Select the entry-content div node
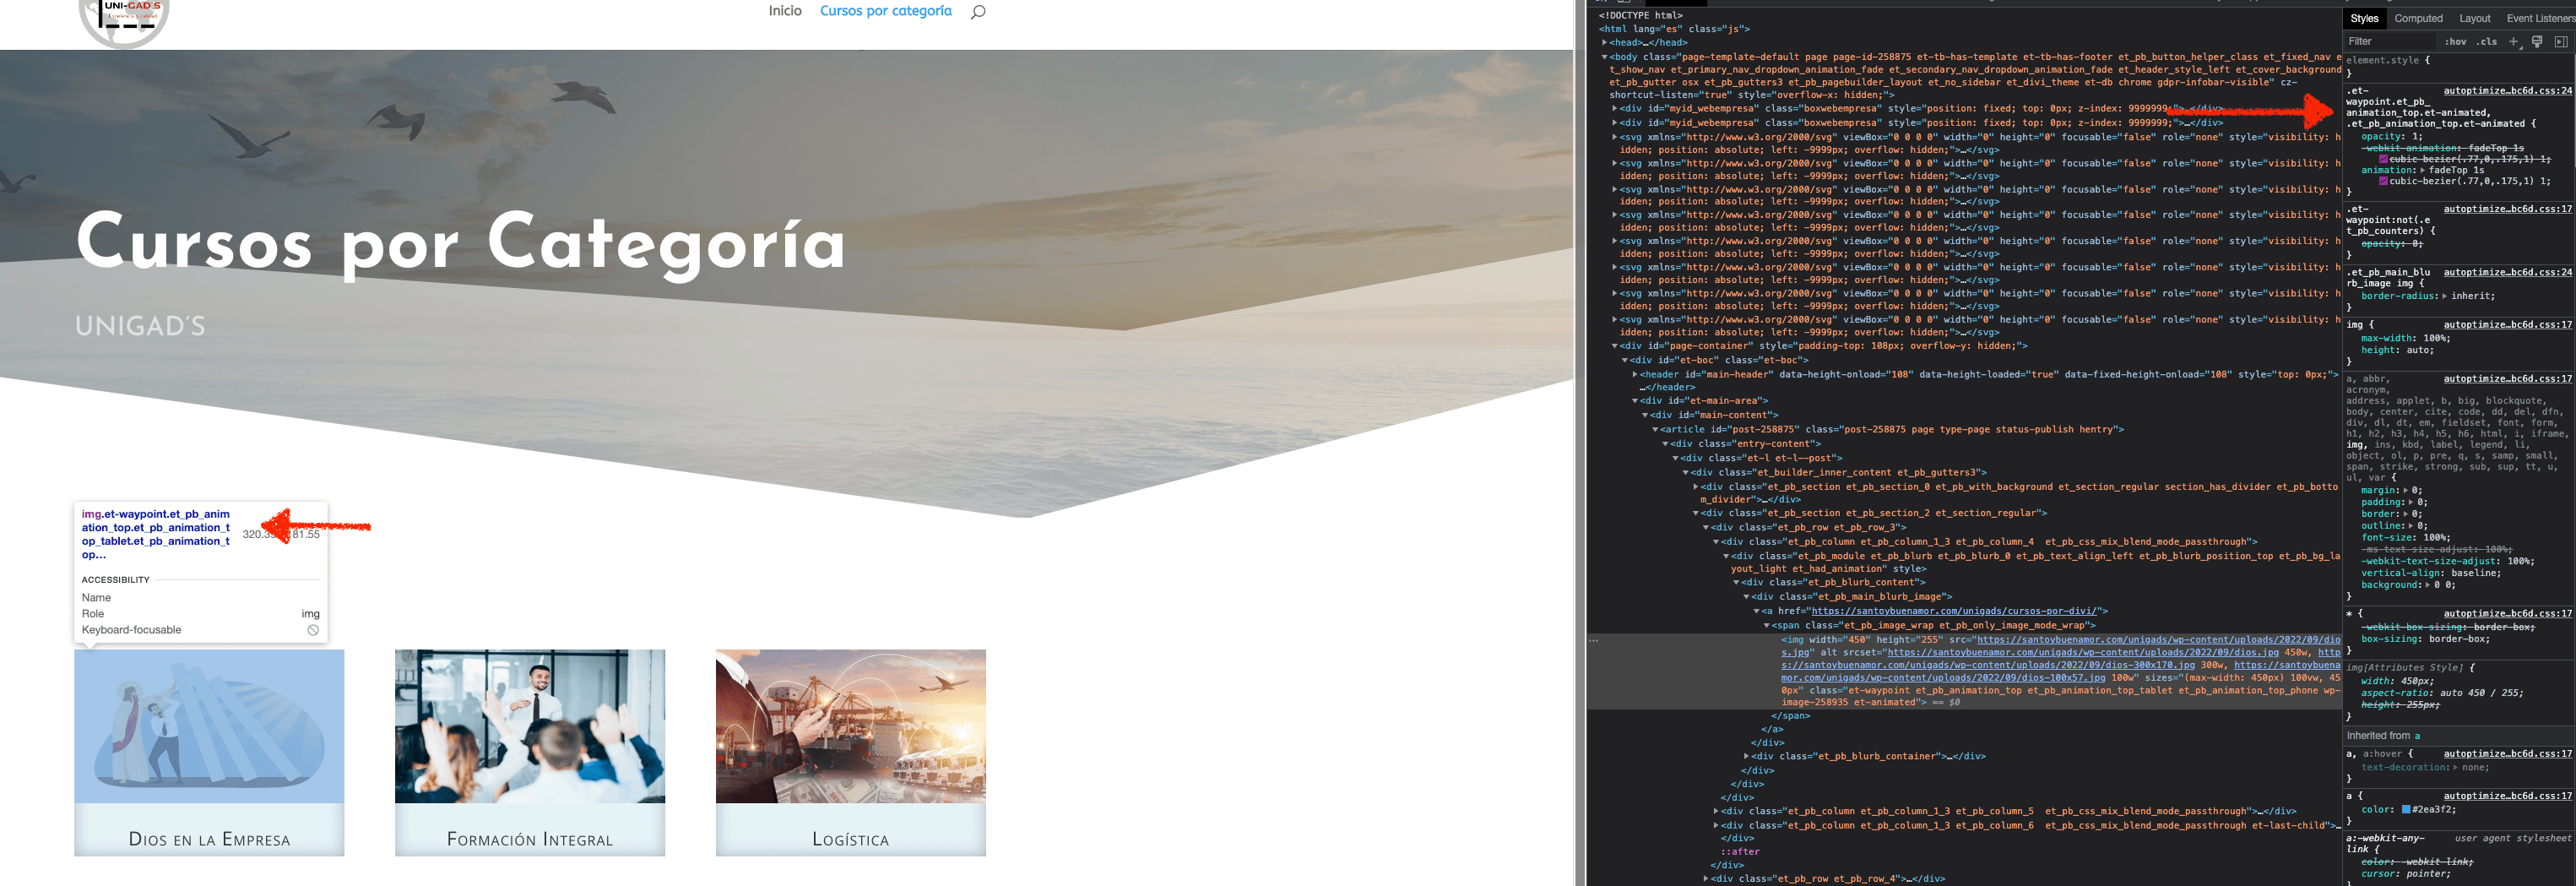Screen dimensions: 2576x886 [1746, 444]
